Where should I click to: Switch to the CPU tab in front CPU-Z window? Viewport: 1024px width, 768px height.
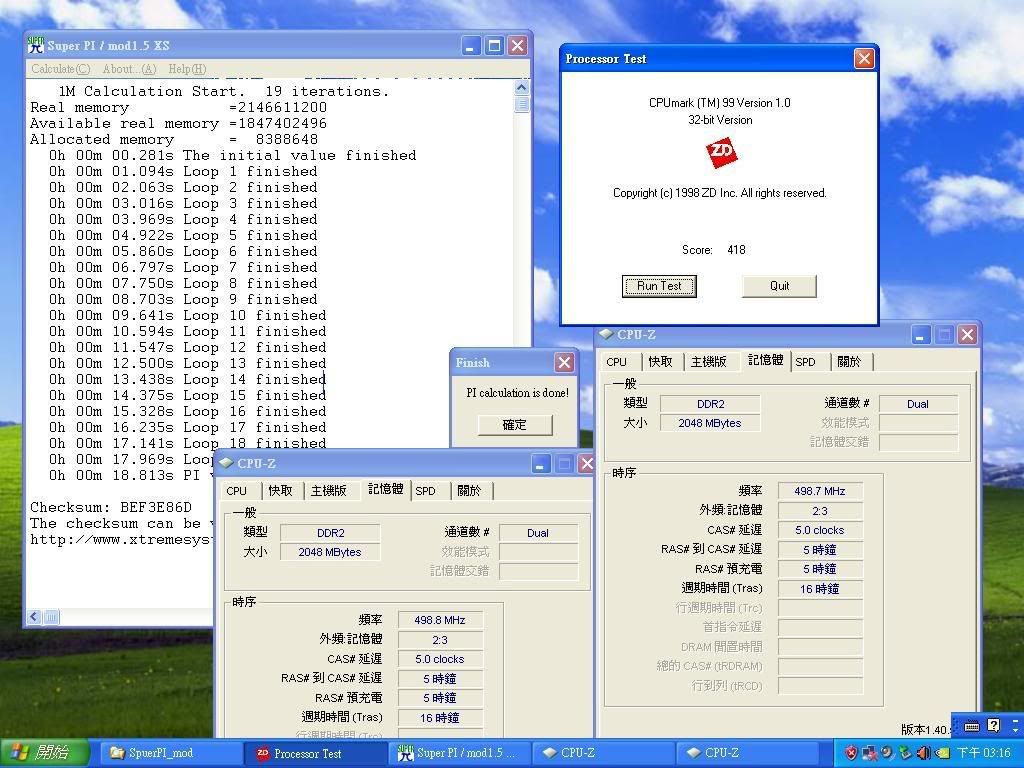tap(236, 491)
